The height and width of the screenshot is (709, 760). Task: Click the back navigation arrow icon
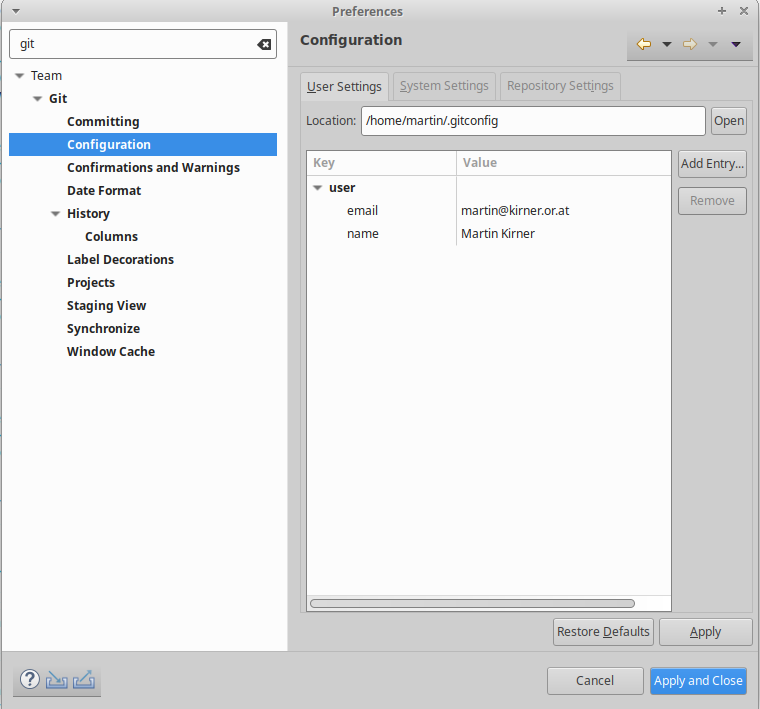(644, 44)
